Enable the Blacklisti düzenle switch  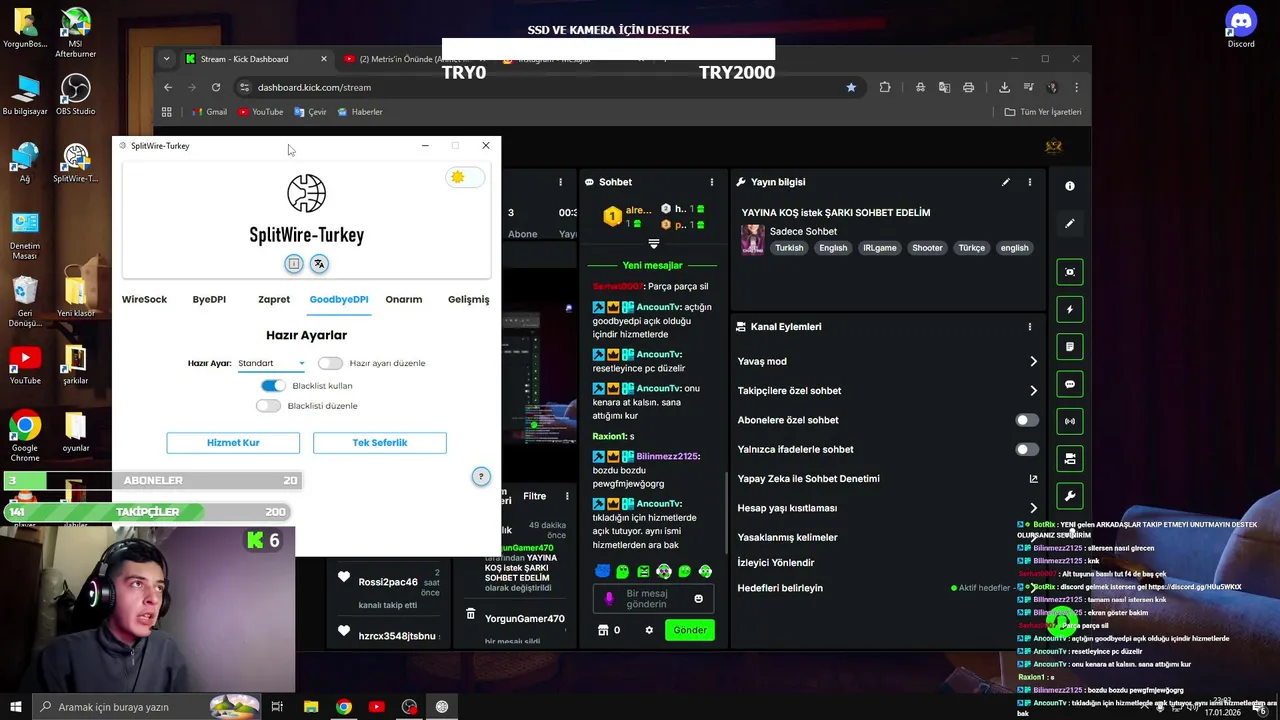[x=268, y=405]
